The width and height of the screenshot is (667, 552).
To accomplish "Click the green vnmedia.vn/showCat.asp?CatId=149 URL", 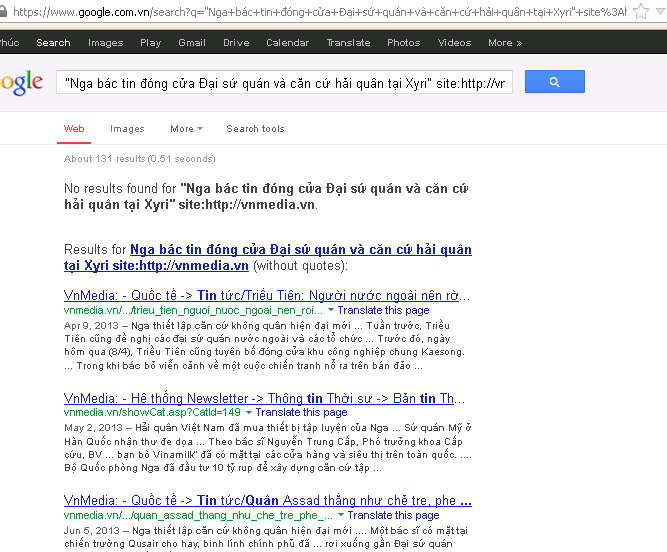I will [152, 412].
